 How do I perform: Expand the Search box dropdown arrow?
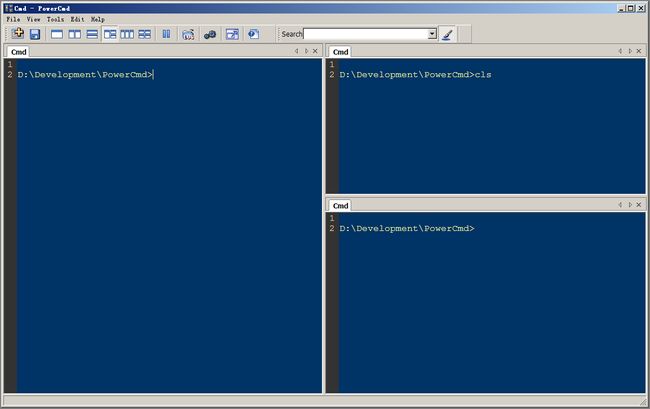[x=432, y=34]
